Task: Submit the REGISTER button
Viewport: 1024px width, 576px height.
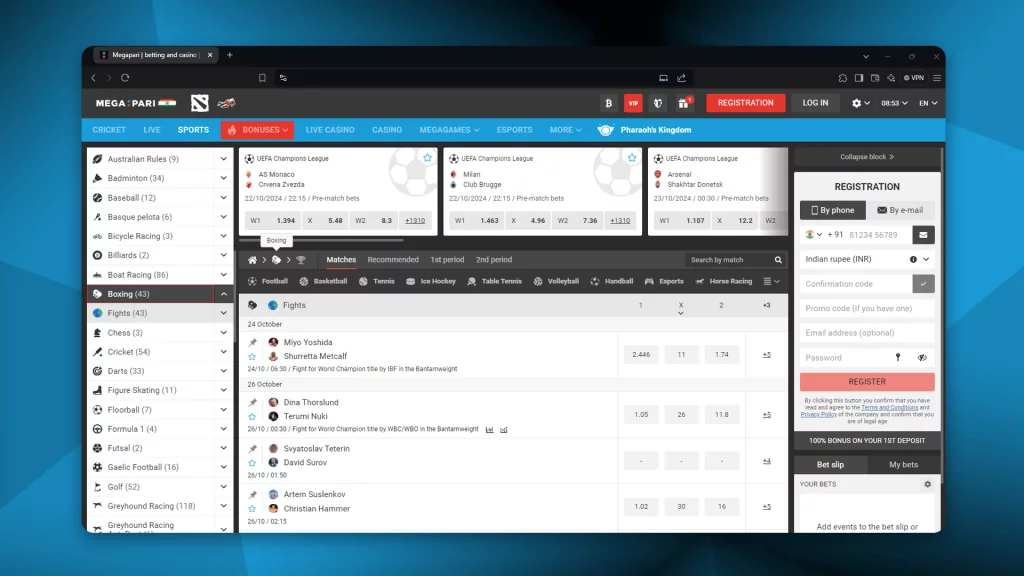Action: click(x=867, y=381)
